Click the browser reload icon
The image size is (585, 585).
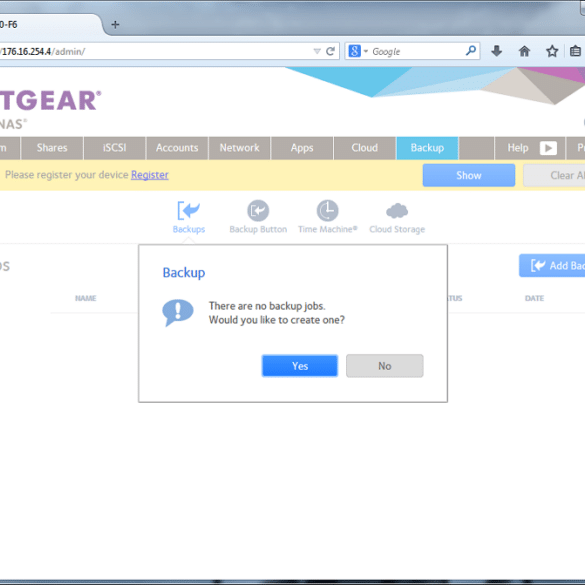(330, 51)
